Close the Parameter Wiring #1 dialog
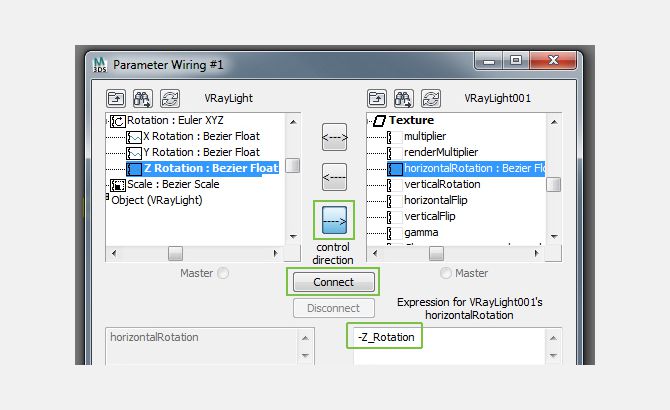Viewport: 670px width, 410px height. (553, 60)
